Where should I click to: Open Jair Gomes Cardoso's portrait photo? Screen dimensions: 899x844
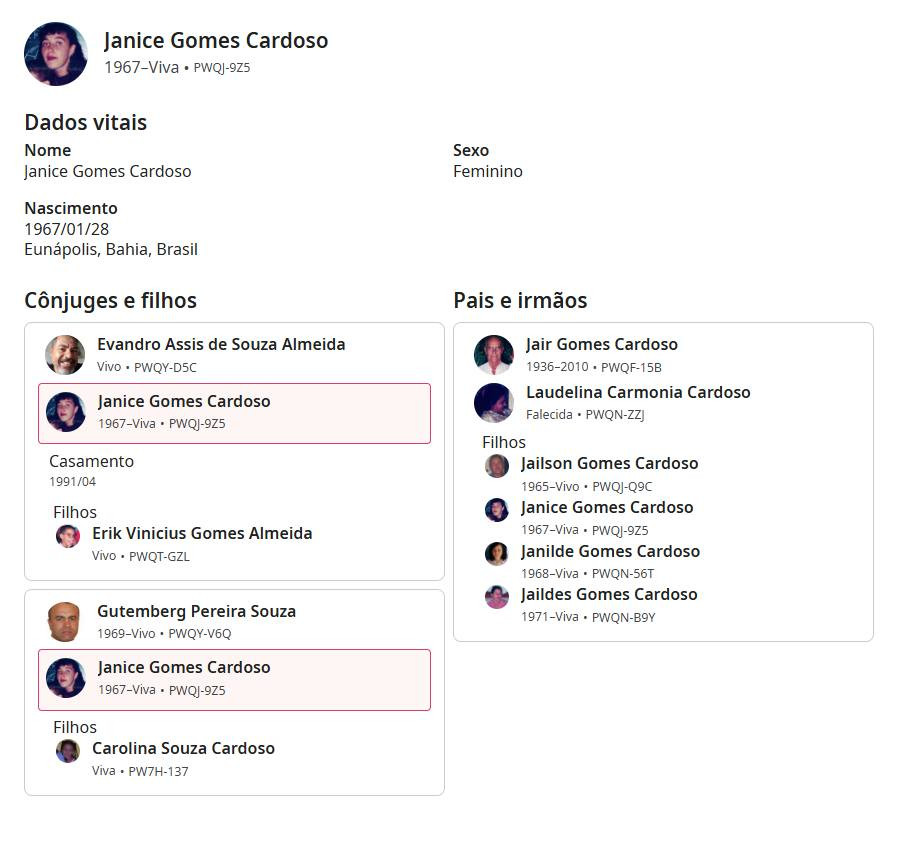pyautogui.click(x=494, y=355)
